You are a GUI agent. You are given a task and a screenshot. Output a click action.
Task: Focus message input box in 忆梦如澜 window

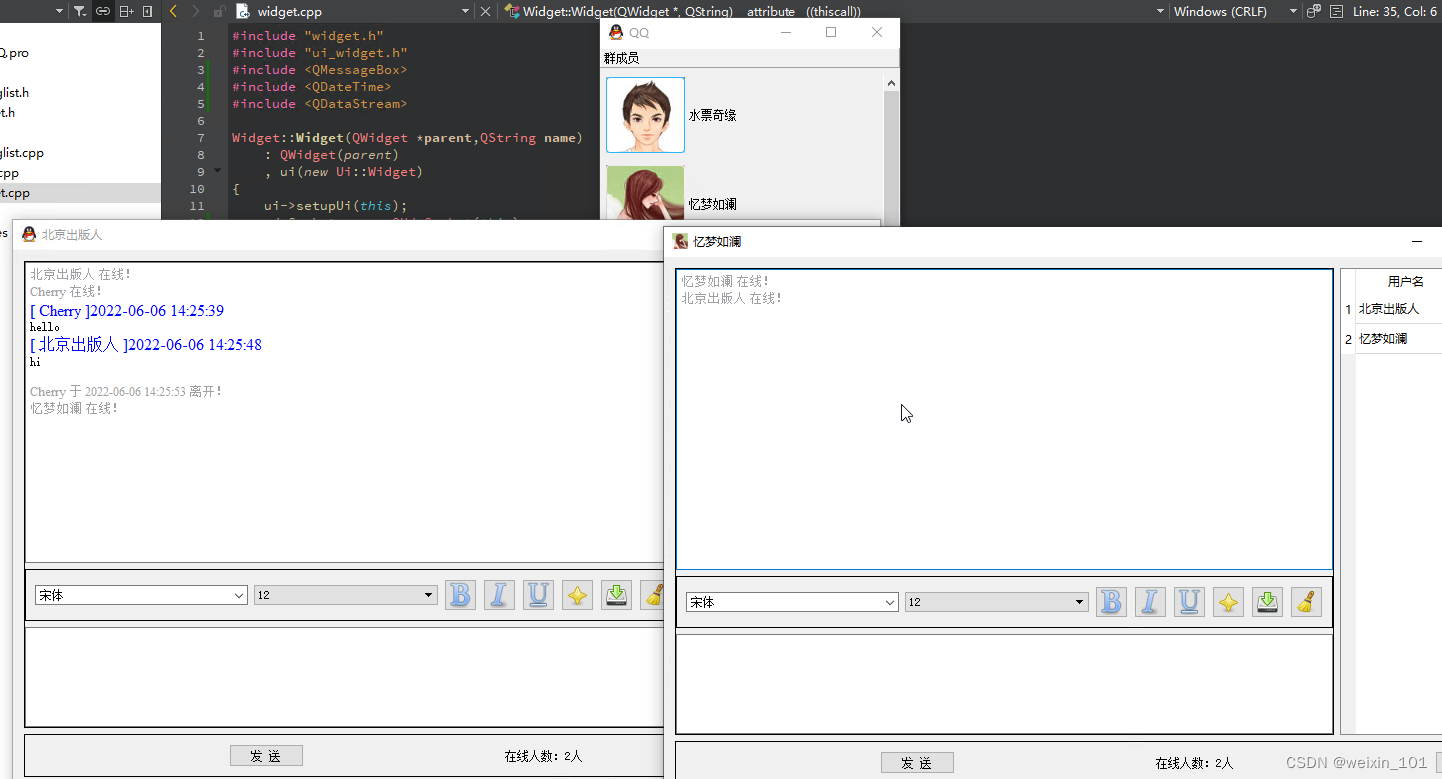pyautogui.click(x=1004, y=684)
